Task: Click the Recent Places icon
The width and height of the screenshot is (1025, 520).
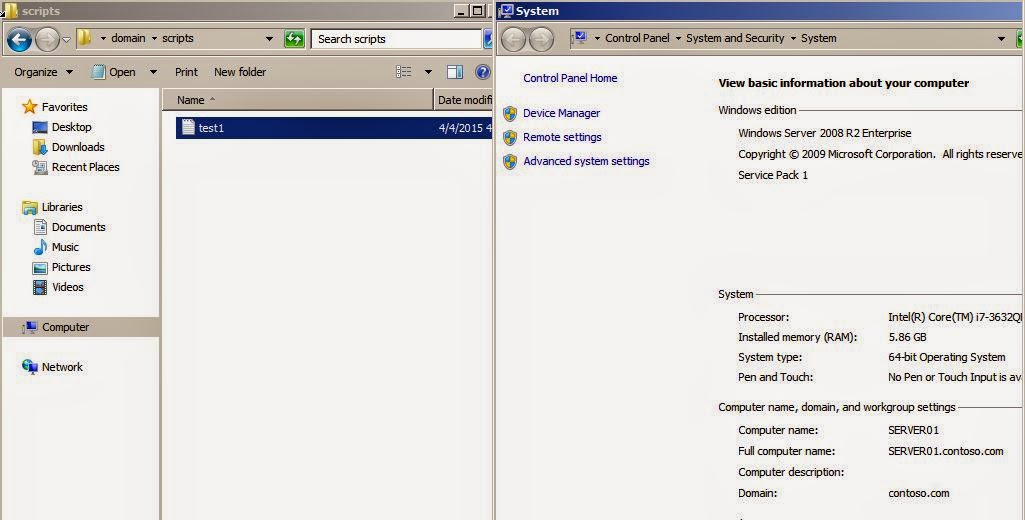Action: coord(40,167)
